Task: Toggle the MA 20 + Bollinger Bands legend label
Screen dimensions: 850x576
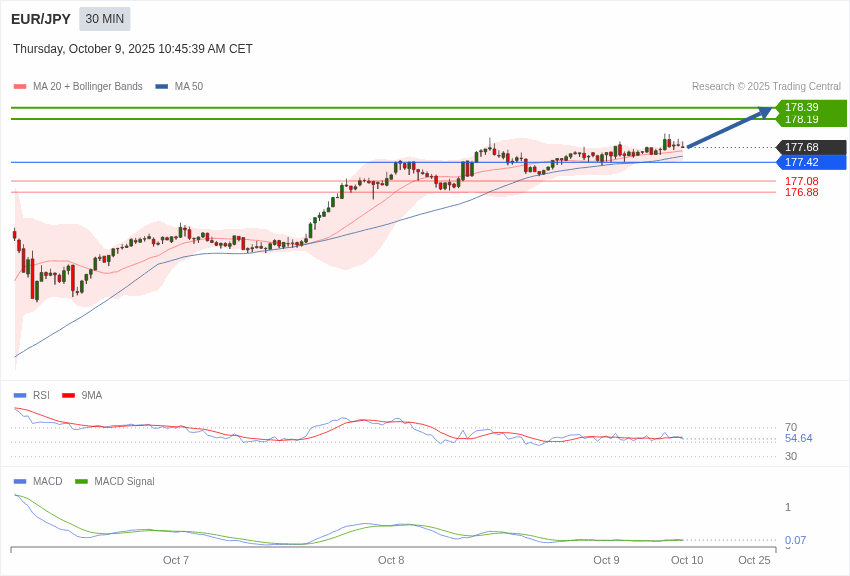Action: coord(88,87)
